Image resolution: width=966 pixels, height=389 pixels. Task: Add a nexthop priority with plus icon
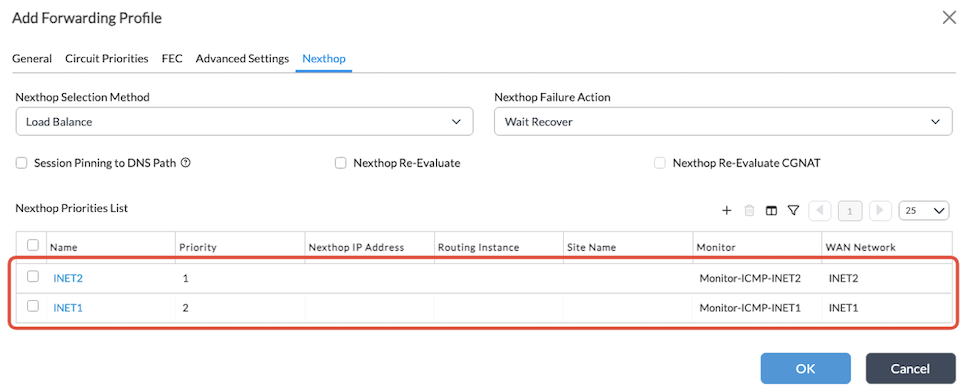click(x=726, y=210)
